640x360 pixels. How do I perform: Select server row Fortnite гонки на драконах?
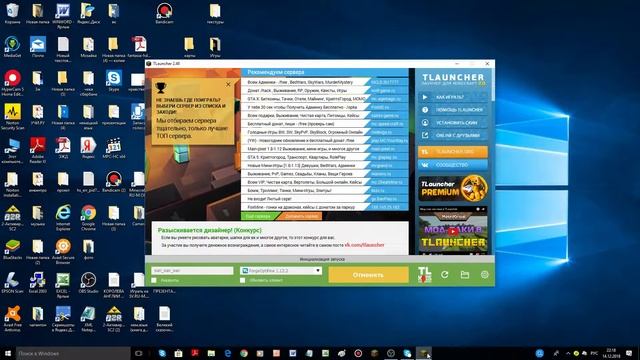(325, 207)
